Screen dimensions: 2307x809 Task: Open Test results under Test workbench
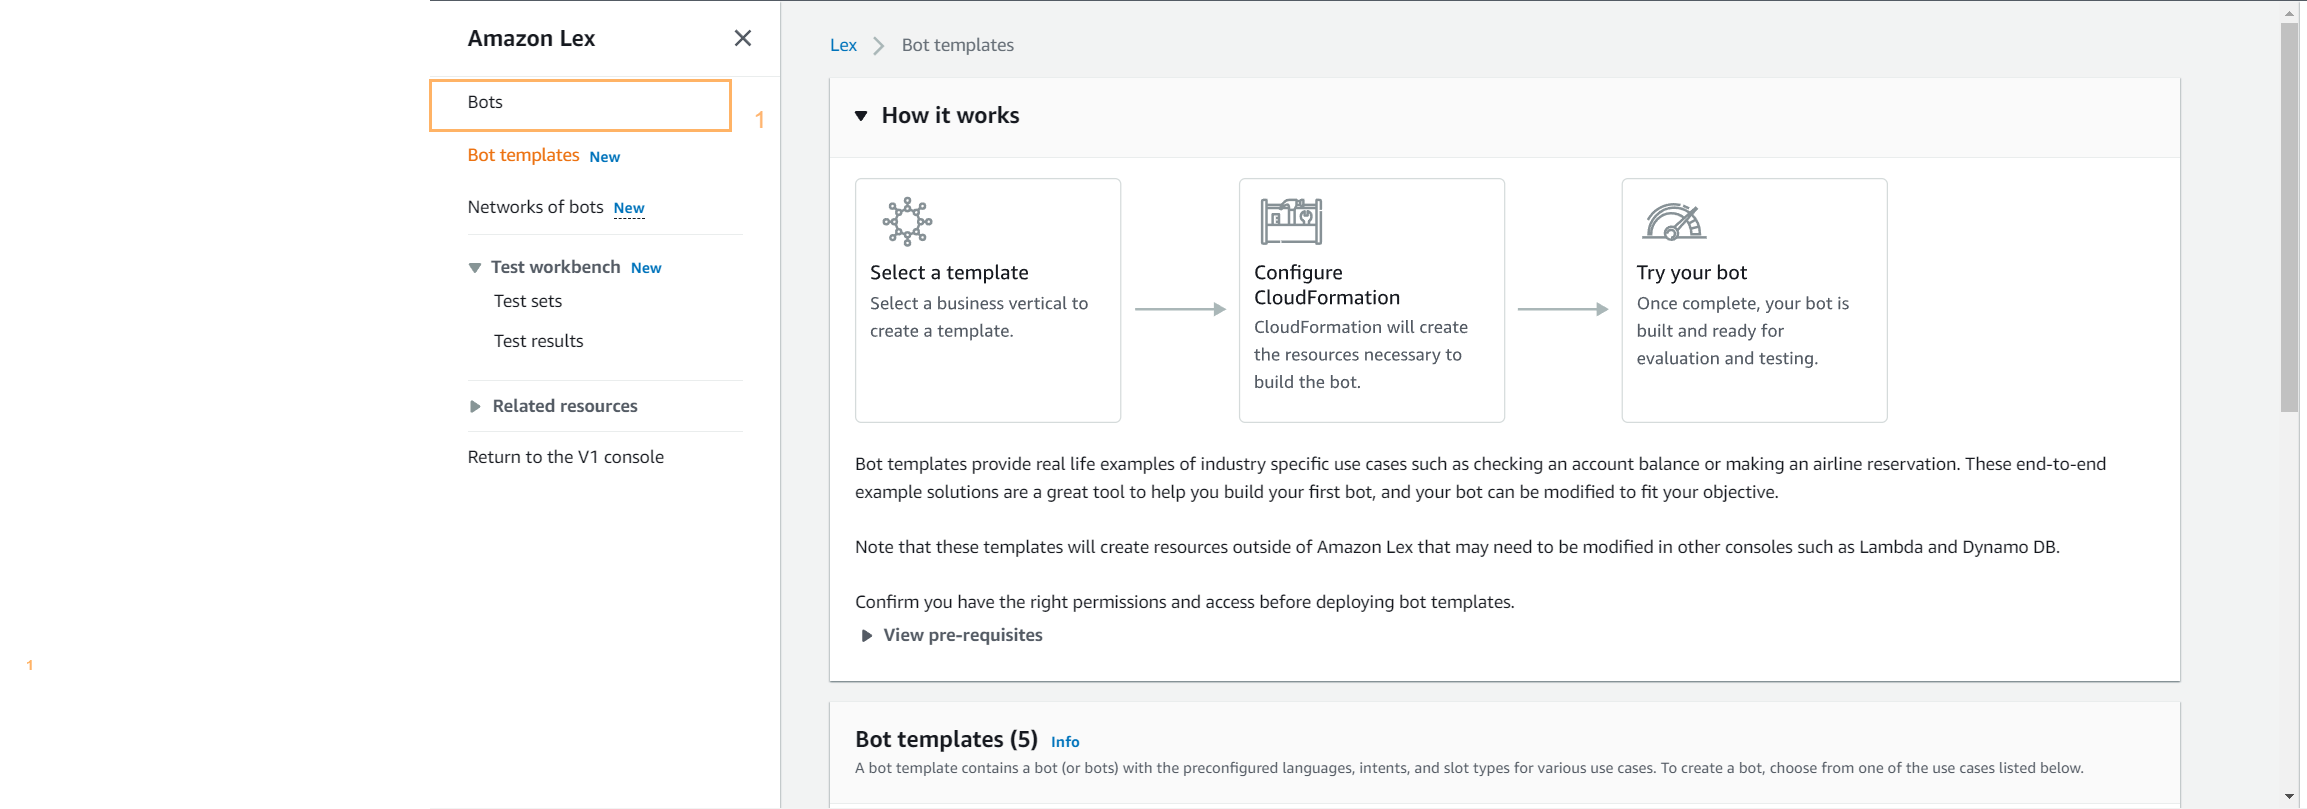pos(538,341)
